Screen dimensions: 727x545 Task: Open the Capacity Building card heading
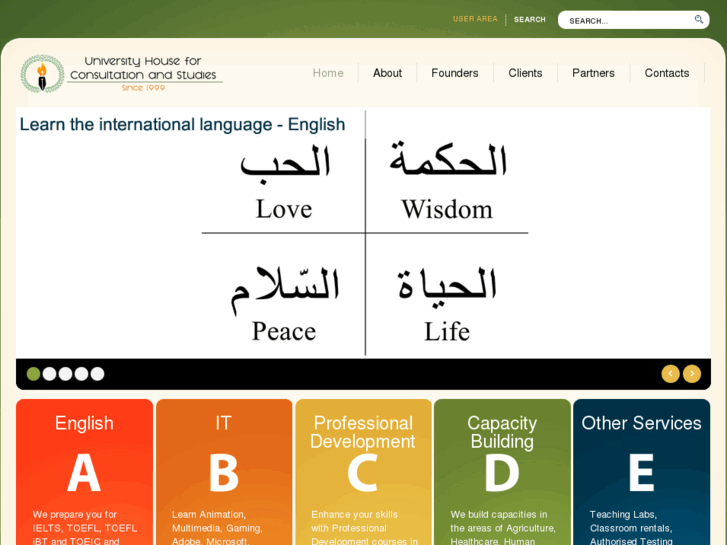click(502, 432)
